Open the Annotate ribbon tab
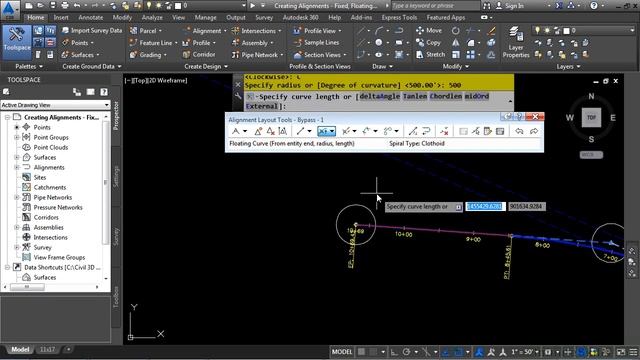 [91, 18]
